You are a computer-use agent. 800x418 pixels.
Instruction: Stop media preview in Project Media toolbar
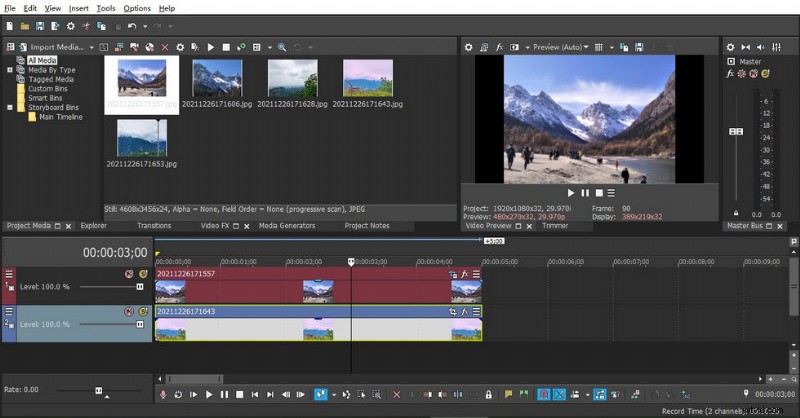(x=226, y=47)
